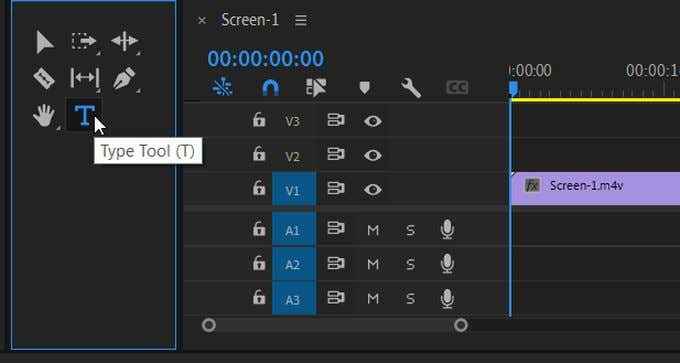Click the timeline zoom scrollbar handle
The width and height of the screenshot is (680, 363).
[x=335, y=325]
